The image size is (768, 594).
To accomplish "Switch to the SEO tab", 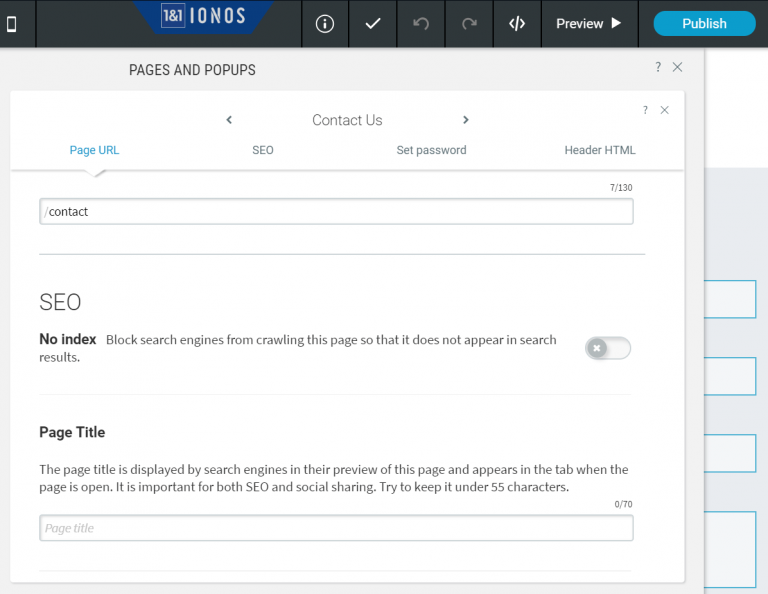I will click(x=263, y=150).
